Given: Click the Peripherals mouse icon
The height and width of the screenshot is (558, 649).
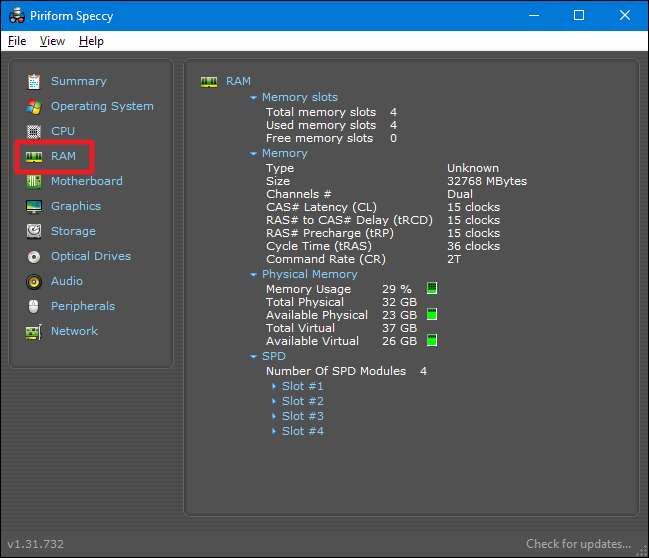Looking at the screenshot, I should coord(34,306).
